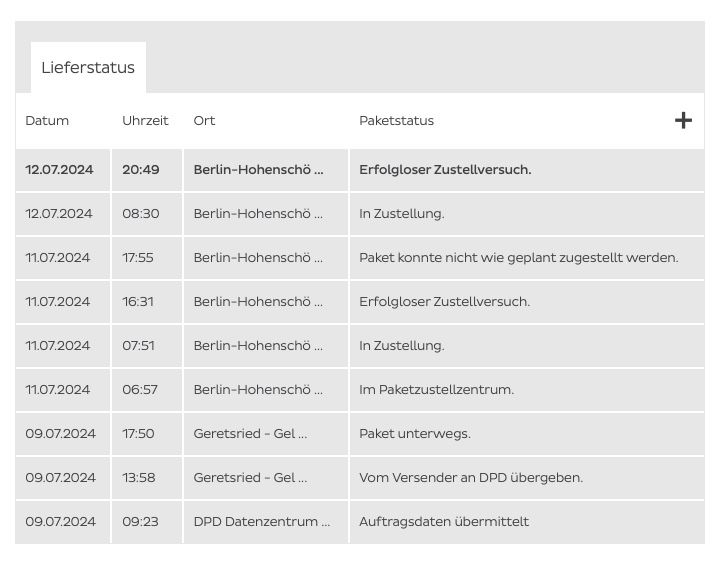Click 'Paket konnte nicht wie geplant zugestellt werden'
The height and width of the screenshot is (561, 719).
click(x=518, y=258)
